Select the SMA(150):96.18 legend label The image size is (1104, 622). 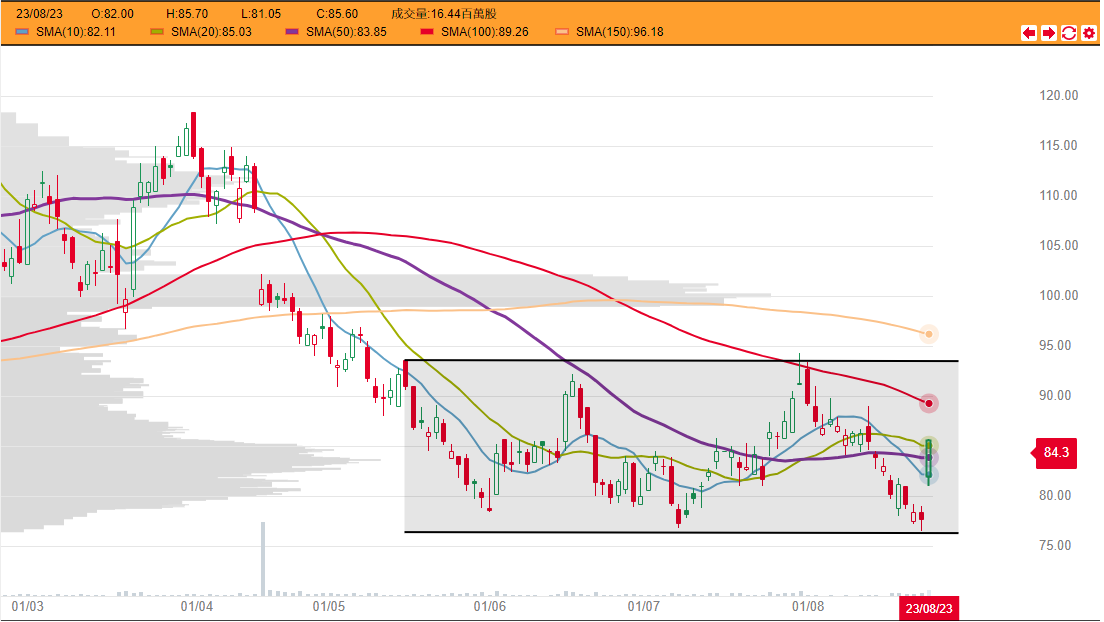click(620, 32)
